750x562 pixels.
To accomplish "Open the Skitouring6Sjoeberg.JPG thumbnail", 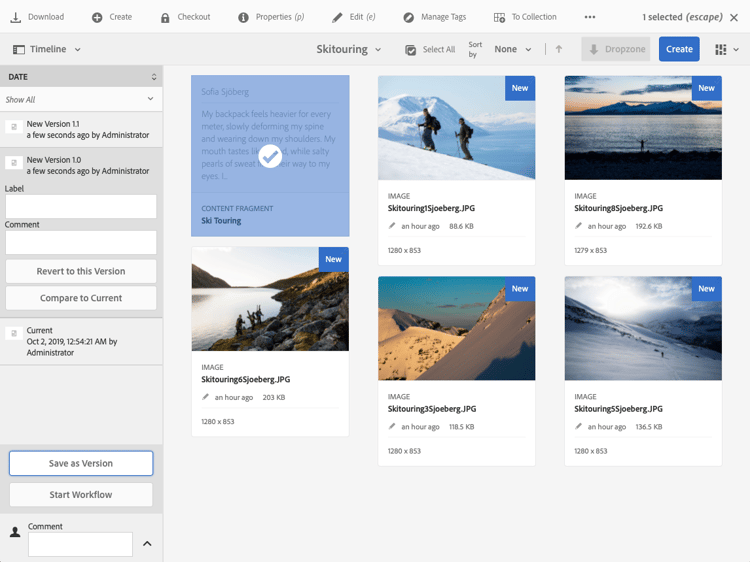I will 270,299.
